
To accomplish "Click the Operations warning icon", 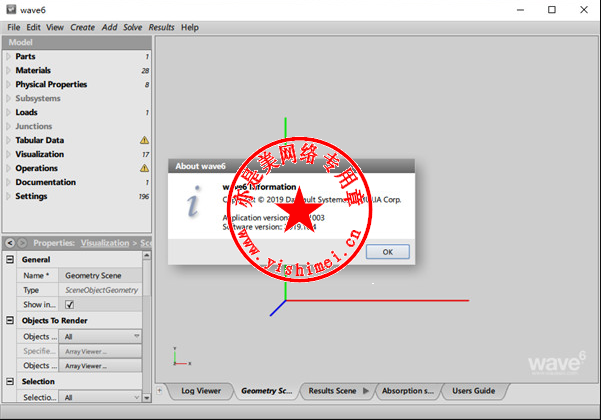I will click(145, 168).
